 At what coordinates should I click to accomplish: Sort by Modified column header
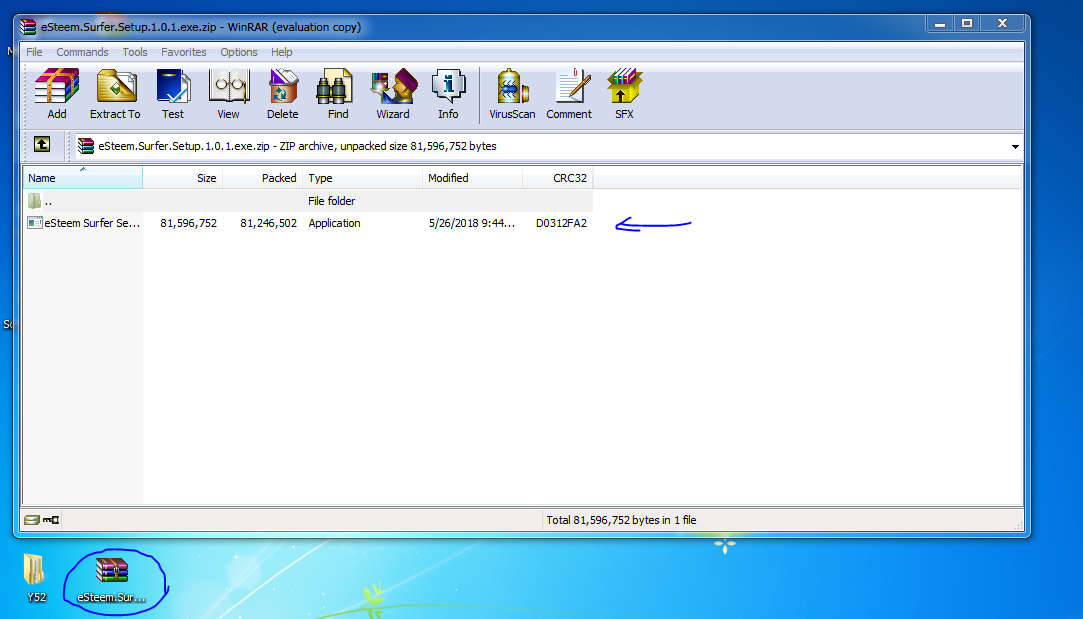coord(472,178)
